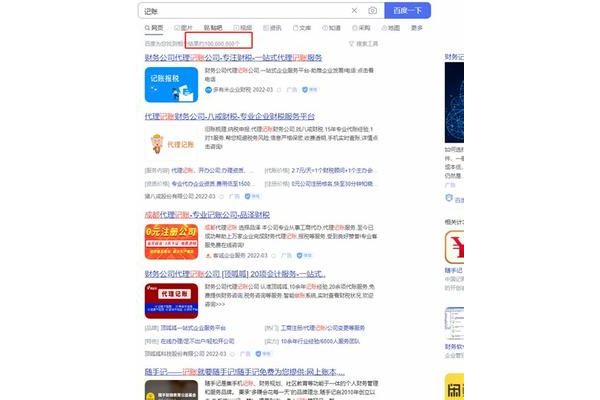Open the 知道 tab
The image size is (600, 400).
(x=331, y=28)
